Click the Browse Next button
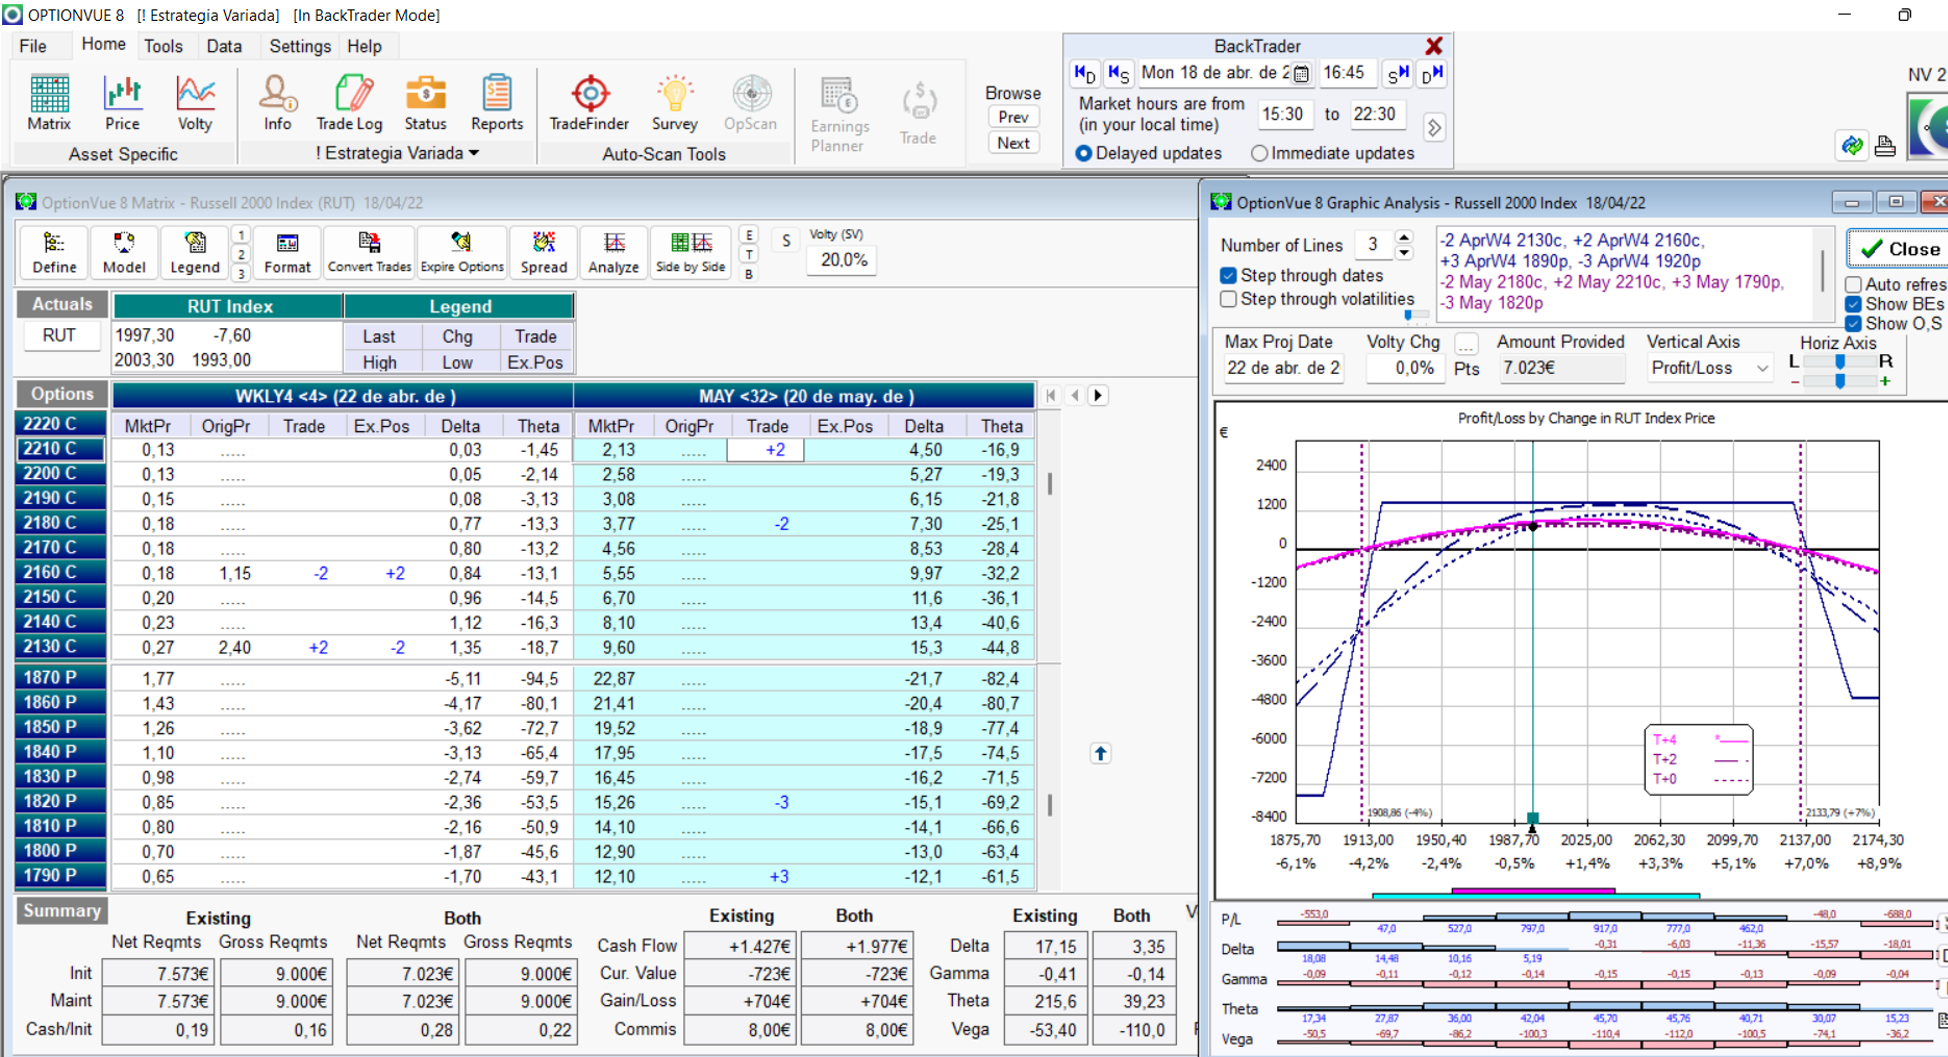Viewport: 1948px width, 1057px height. [1013, 143]
